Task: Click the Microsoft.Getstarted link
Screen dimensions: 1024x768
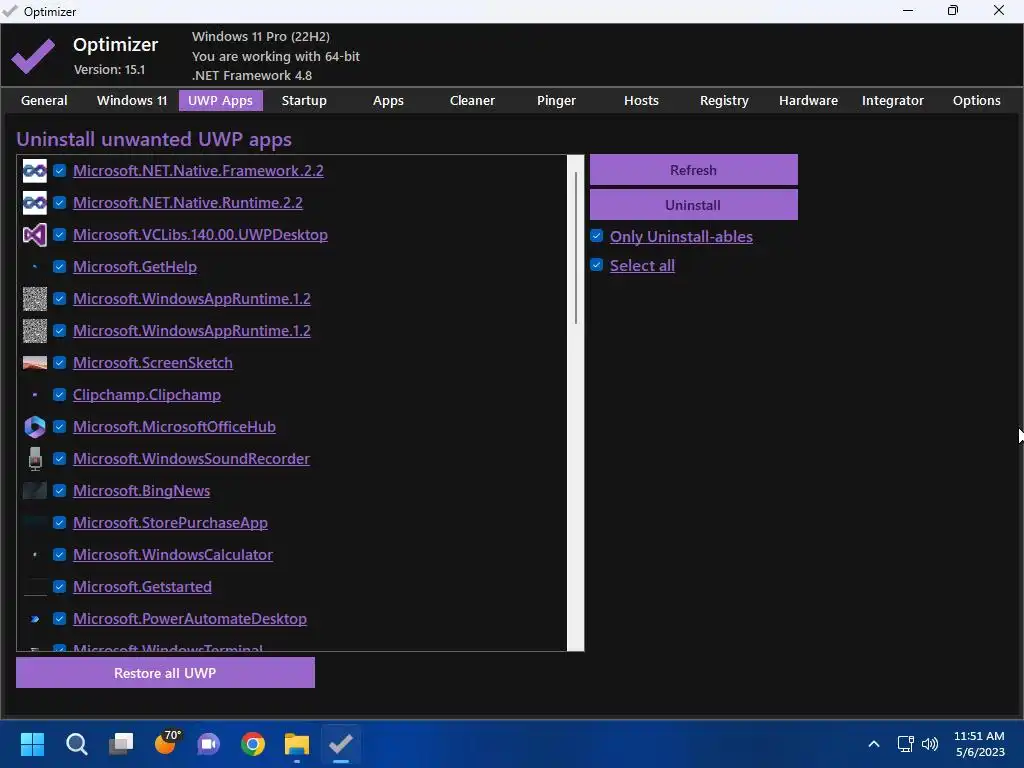Action: 142,586
